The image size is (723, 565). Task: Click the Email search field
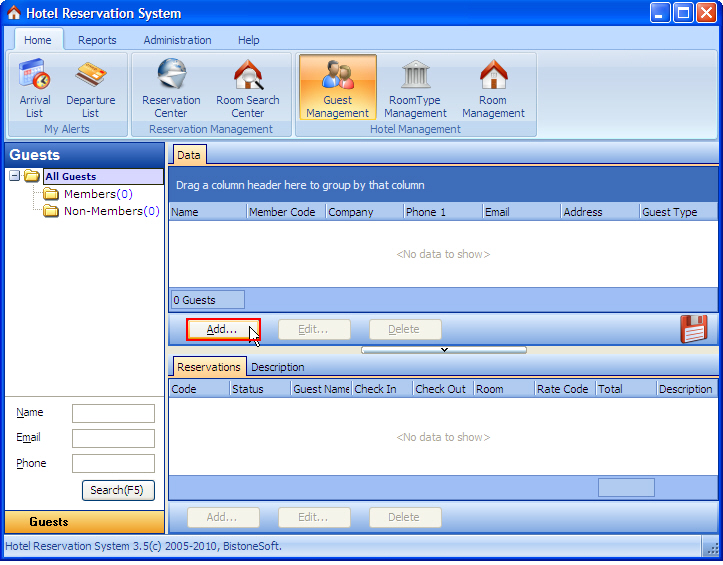(113, 438)
